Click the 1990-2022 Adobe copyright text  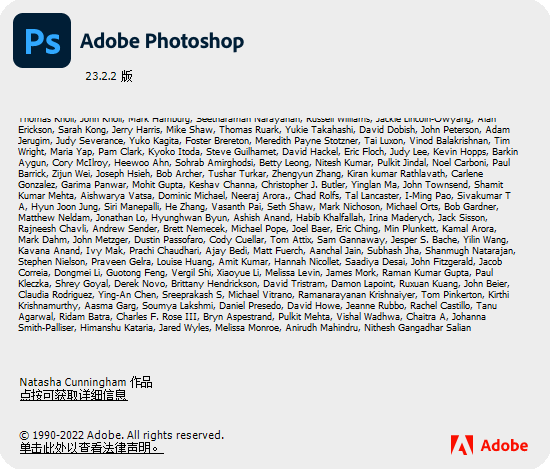click(121, 435)
